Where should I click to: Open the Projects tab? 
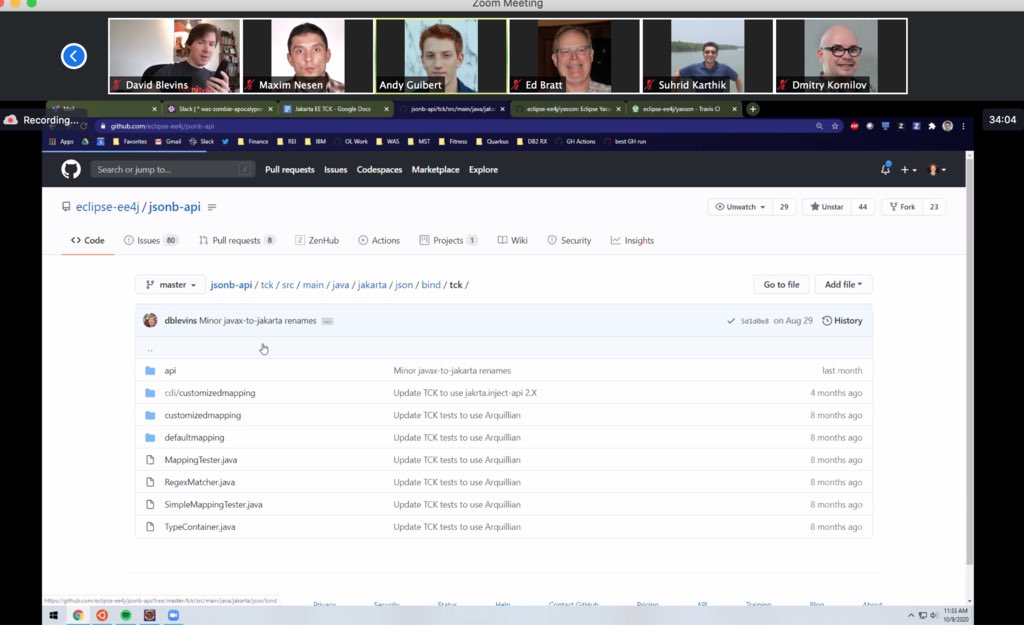coord(448,240)
